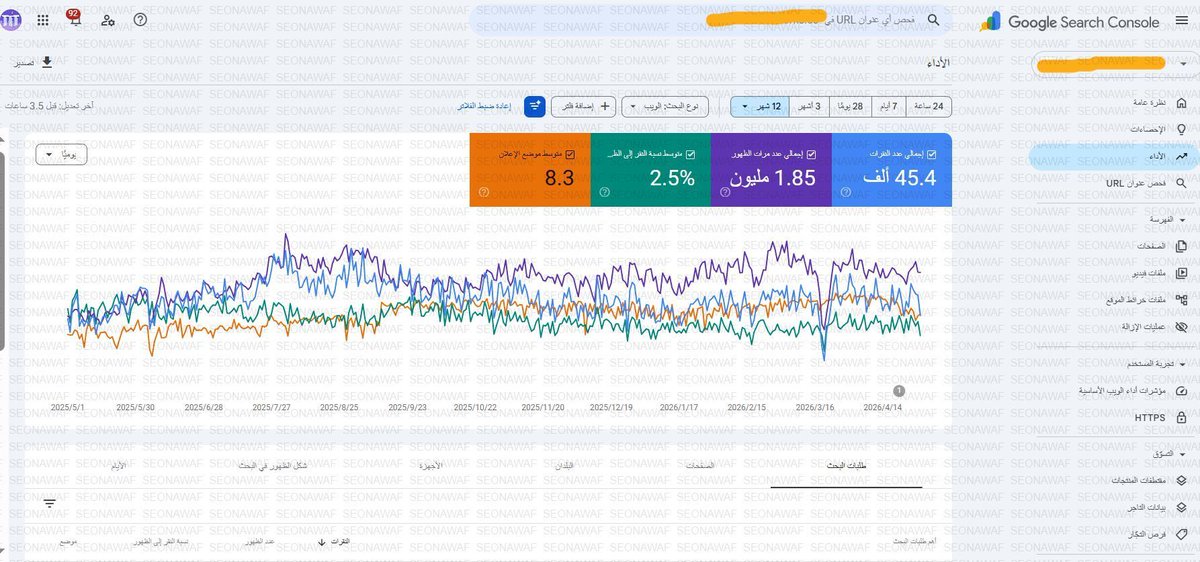Open the Google apps grid icon
Screen dimensions: 1200x562
pyautogui.click(x=43, y=20)
